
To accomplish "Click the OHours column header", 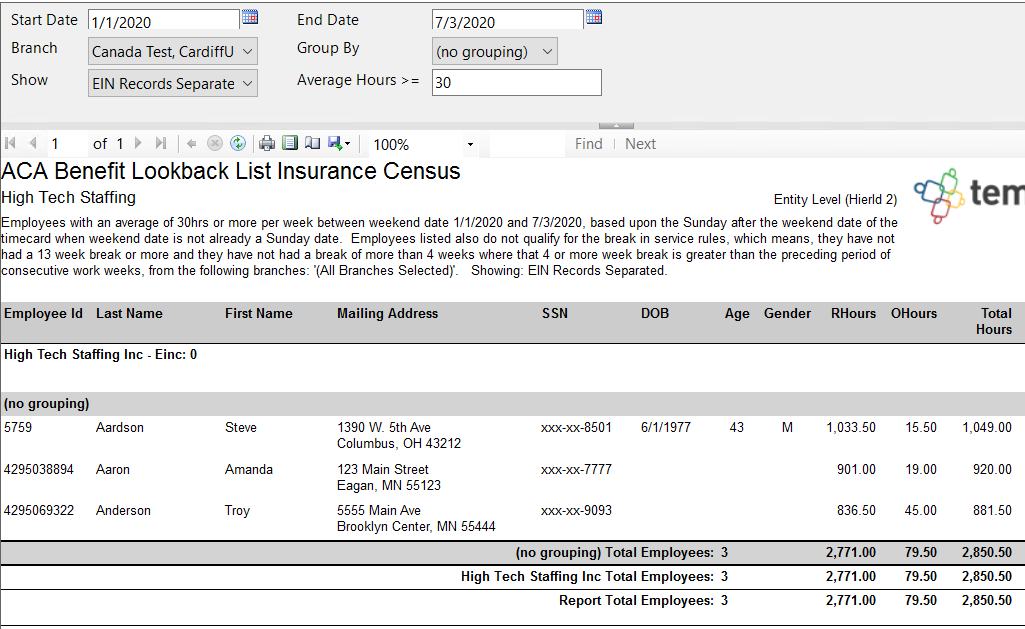I will [913, 313].
